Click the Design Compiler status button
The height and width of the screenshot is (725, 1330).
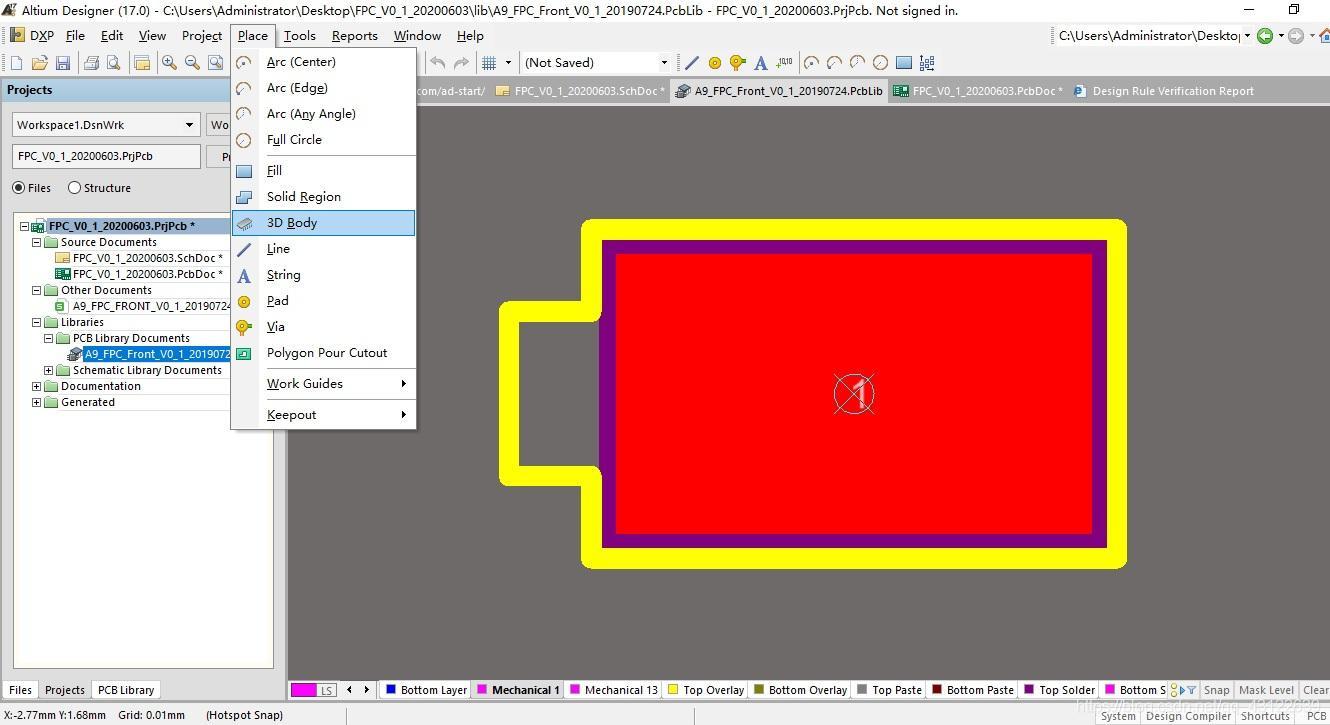click(x=1189, y=716)
